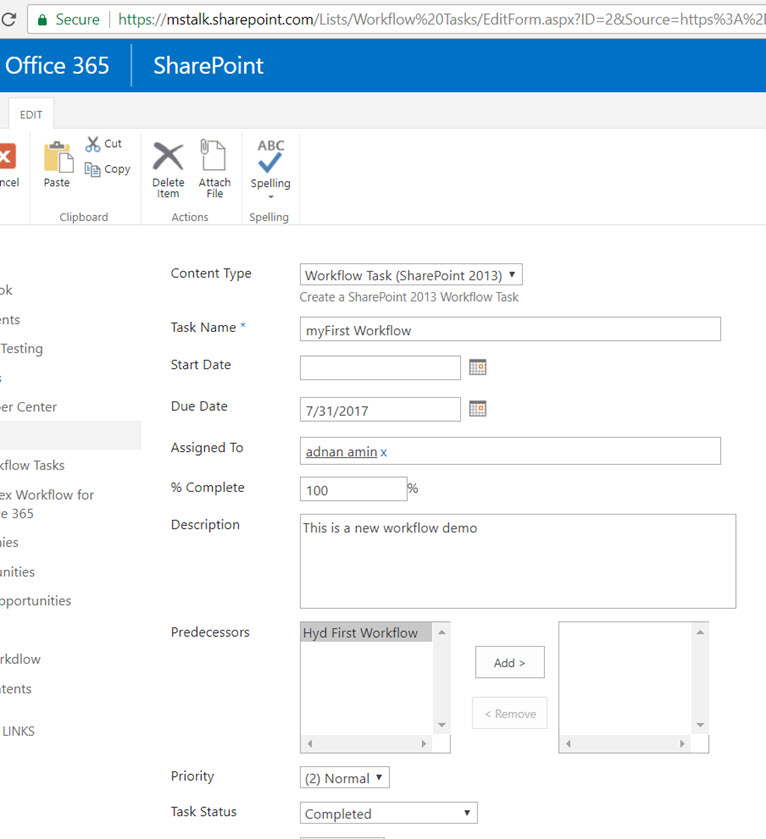Open the Workflow for 365 sidebar link

47,504
